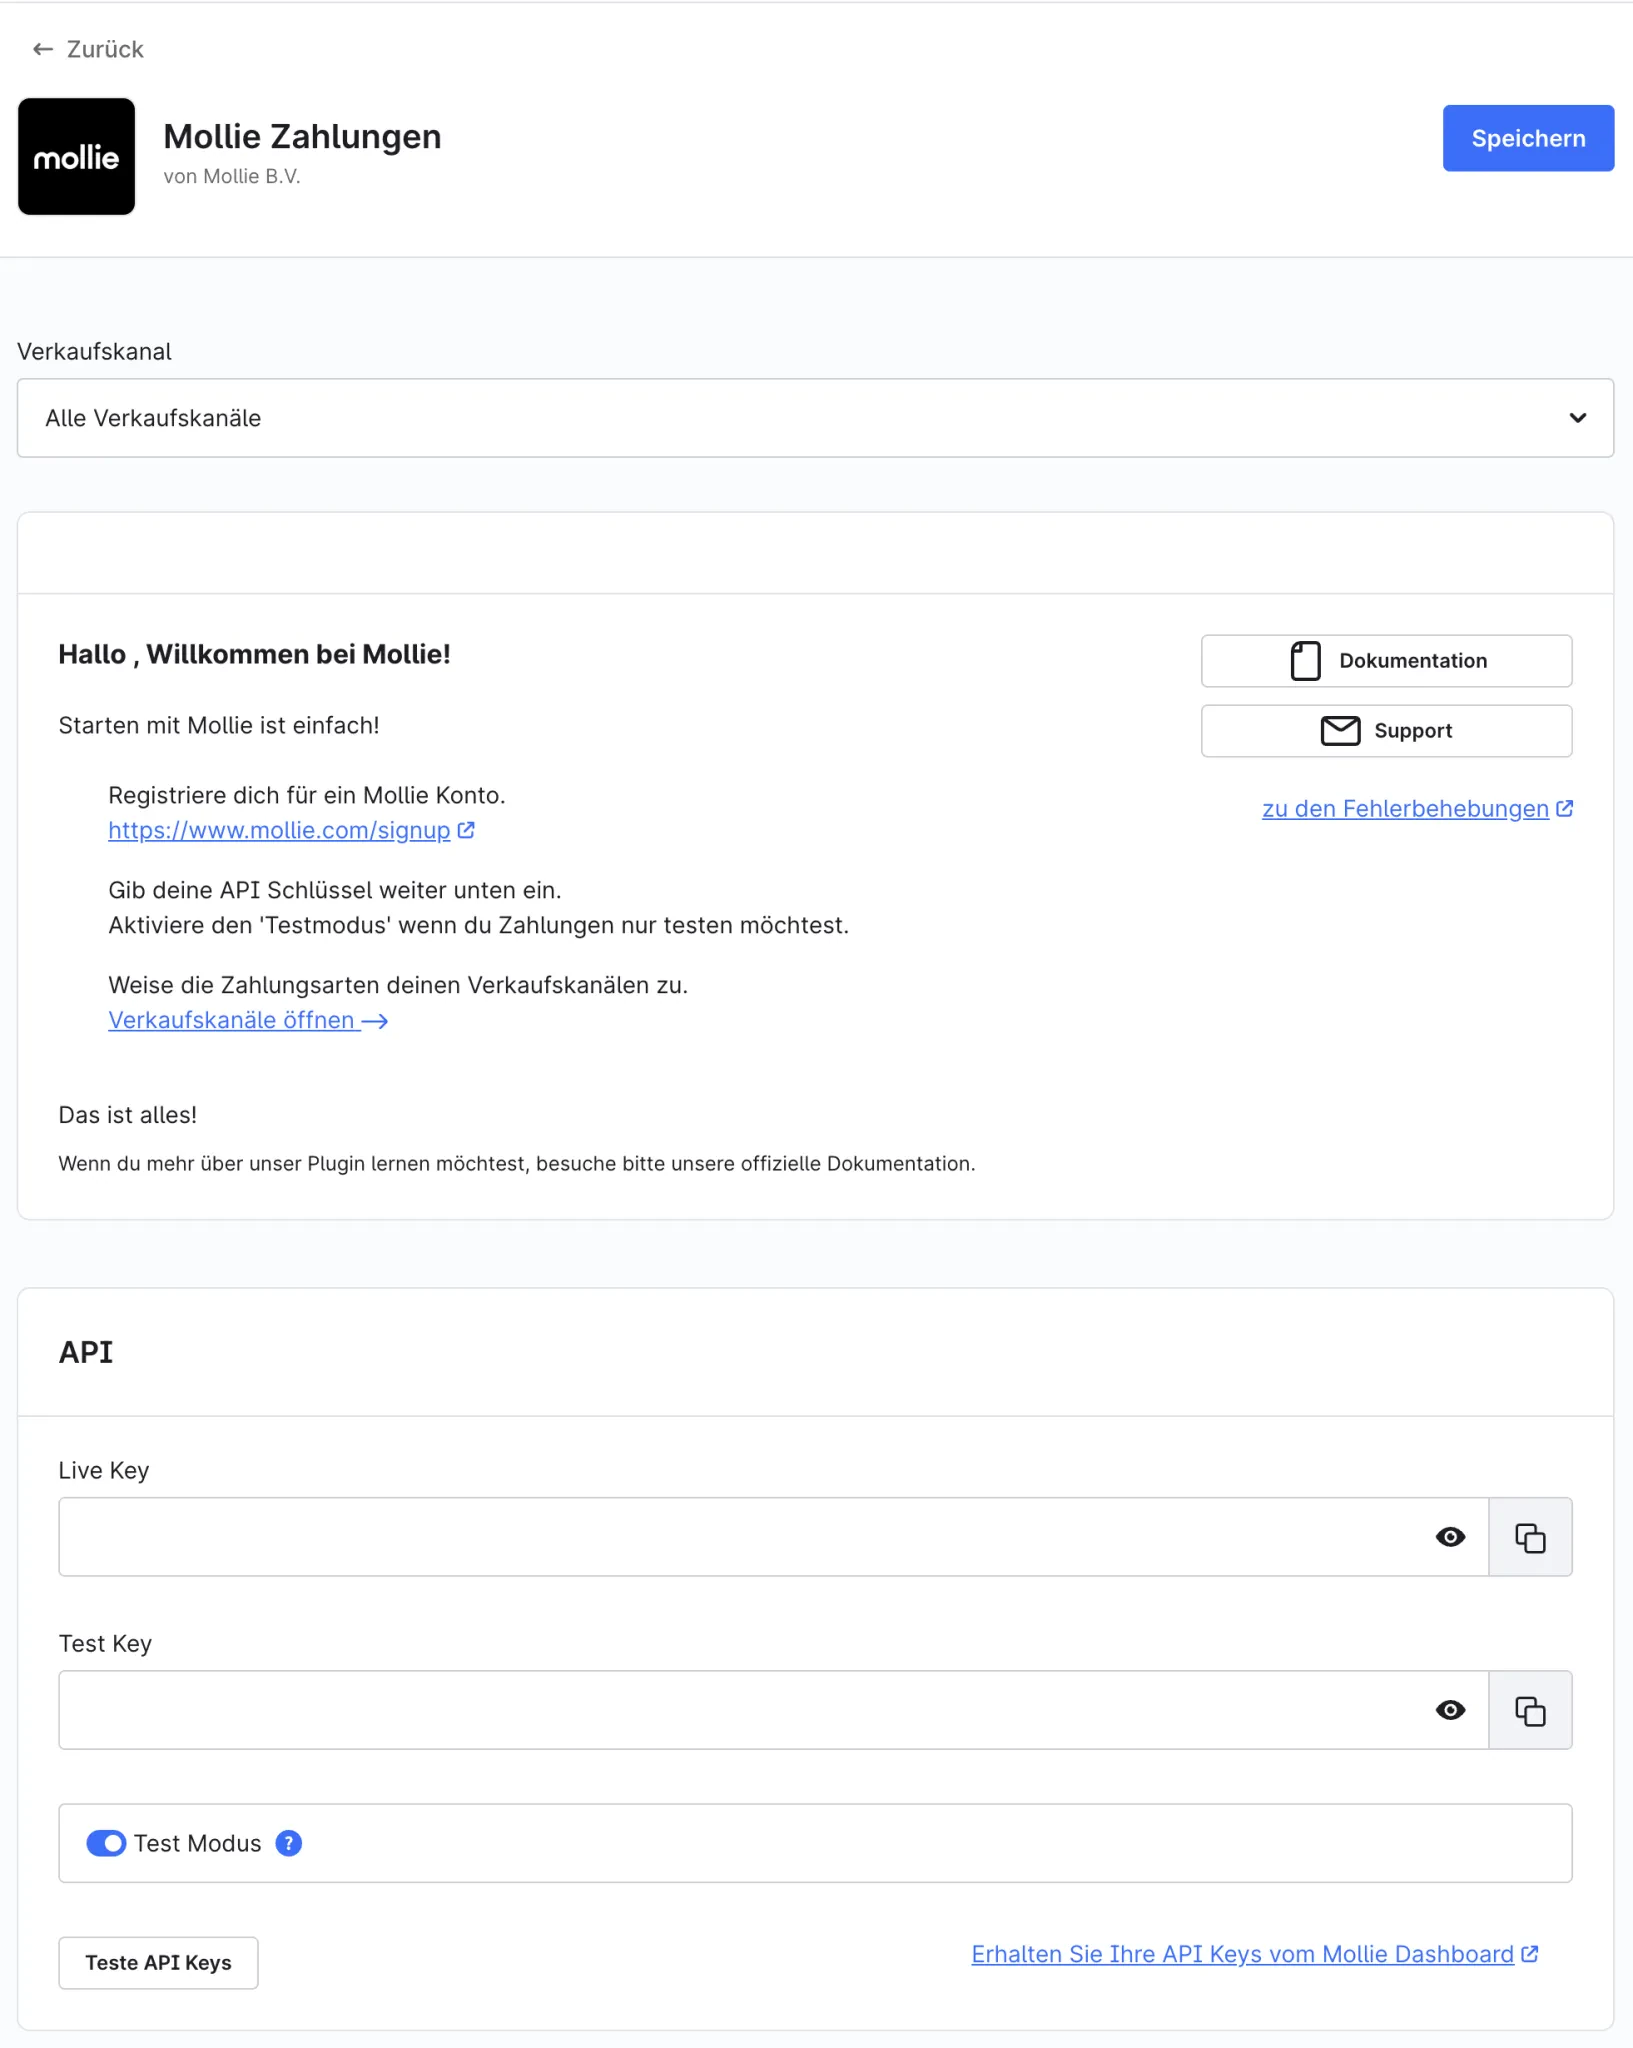Open the Test Modus help tooltip icon
Image resolution: width=1633 pixels, height=2048 pixels.
[289, 1843]
